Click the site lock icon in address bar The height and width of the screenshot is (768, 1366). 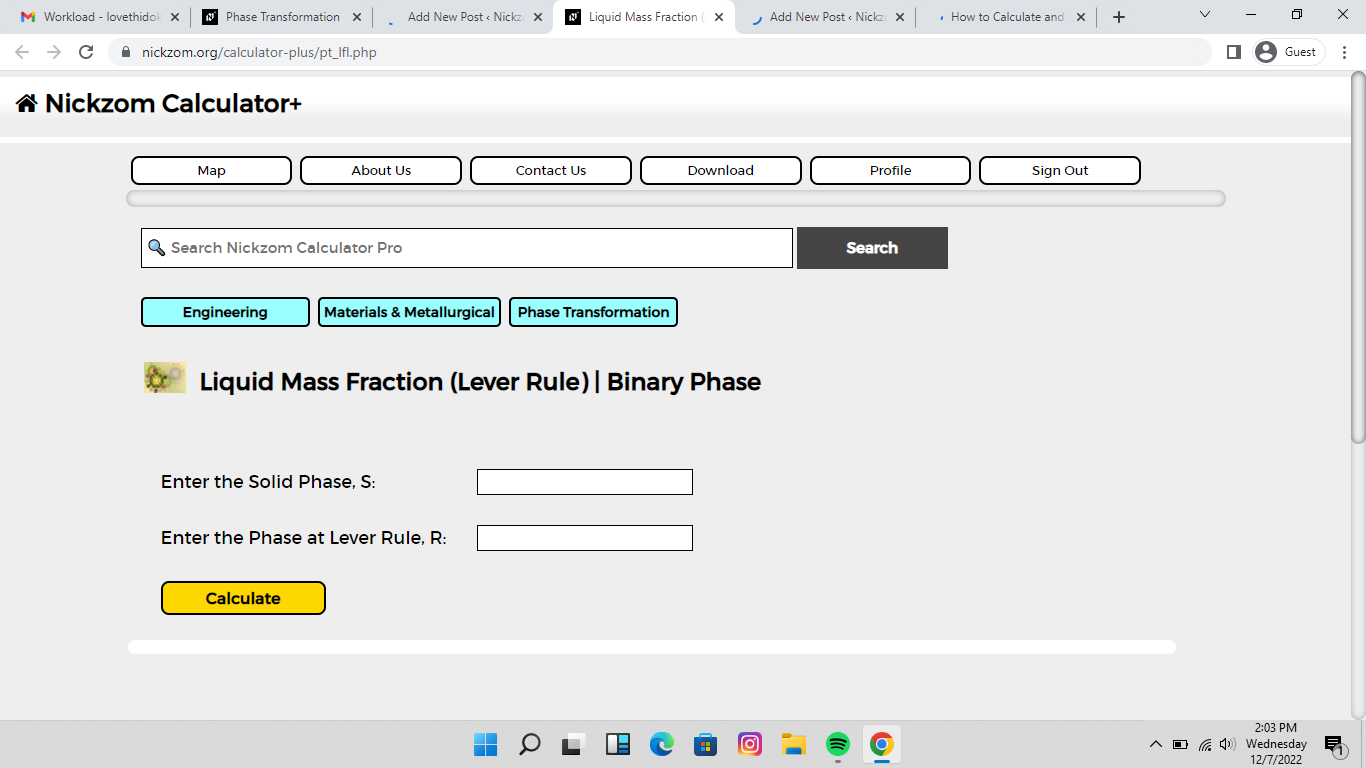(x=126, y=52)
